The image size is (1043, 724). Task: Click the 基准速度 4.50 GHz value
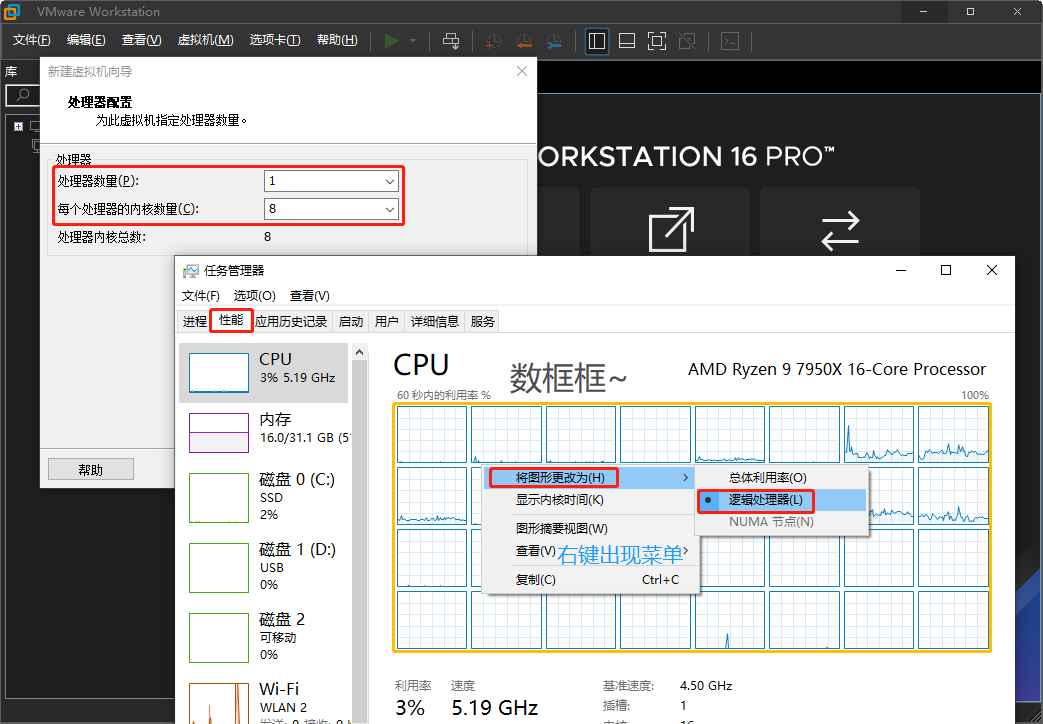point(706,685)
